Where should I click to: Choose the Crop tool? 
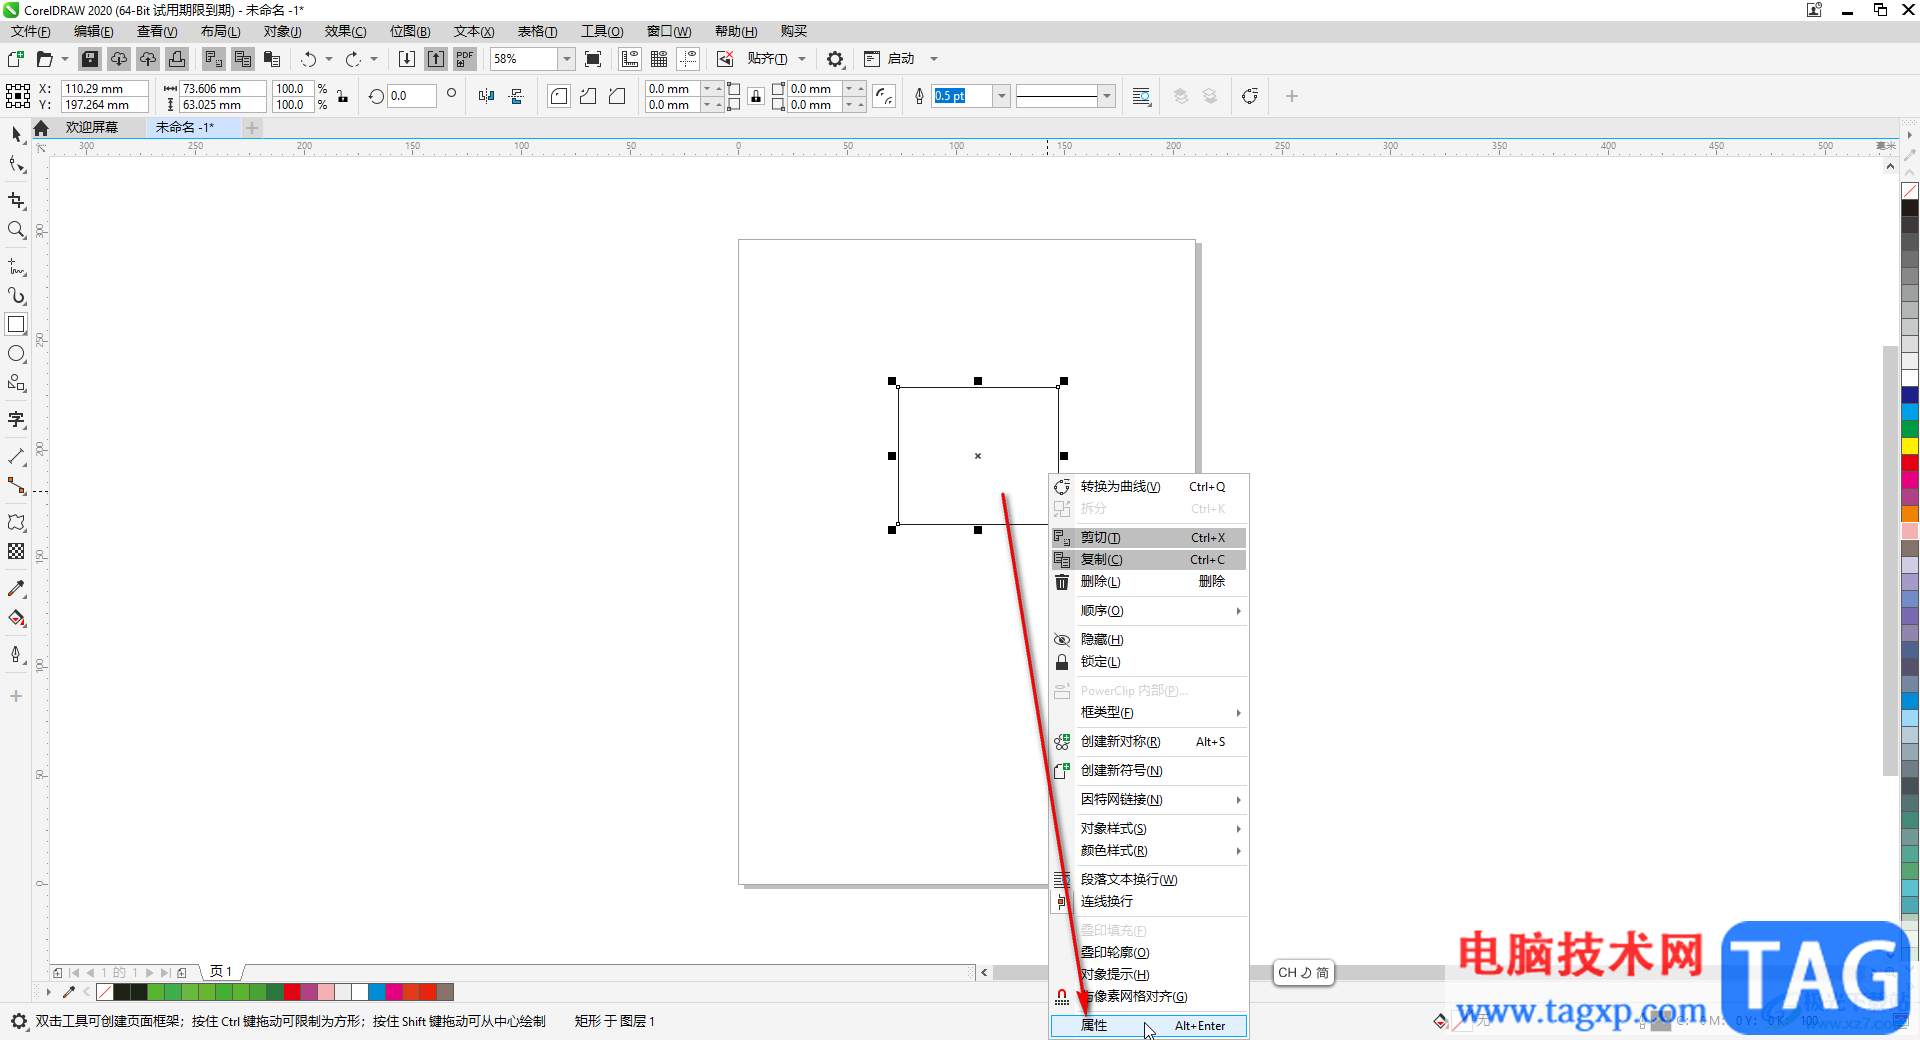16,201
